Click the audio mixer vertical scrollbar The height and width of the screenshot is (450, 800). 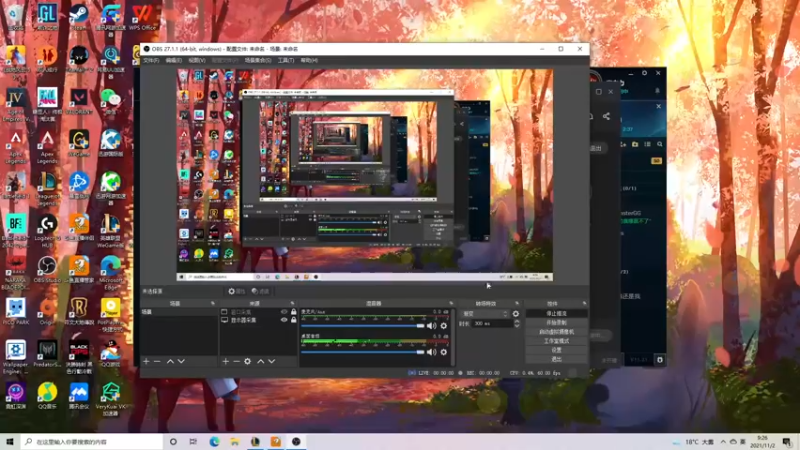click(x=452, y=337)
